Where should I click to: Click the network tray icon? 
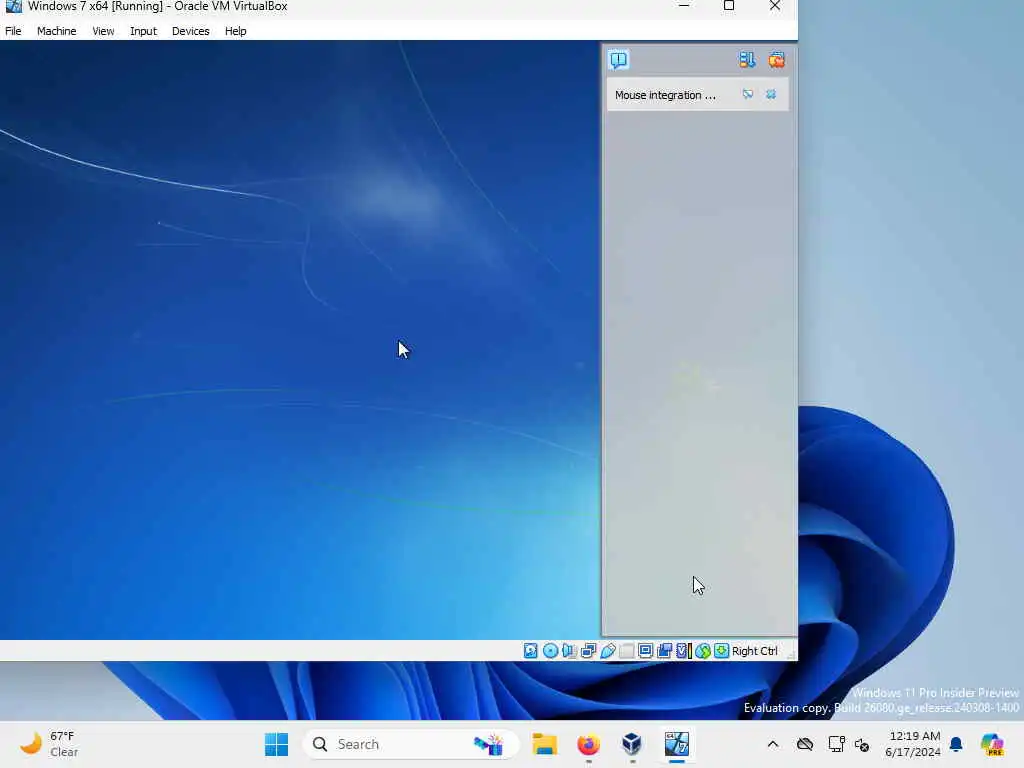pos(836,744)
